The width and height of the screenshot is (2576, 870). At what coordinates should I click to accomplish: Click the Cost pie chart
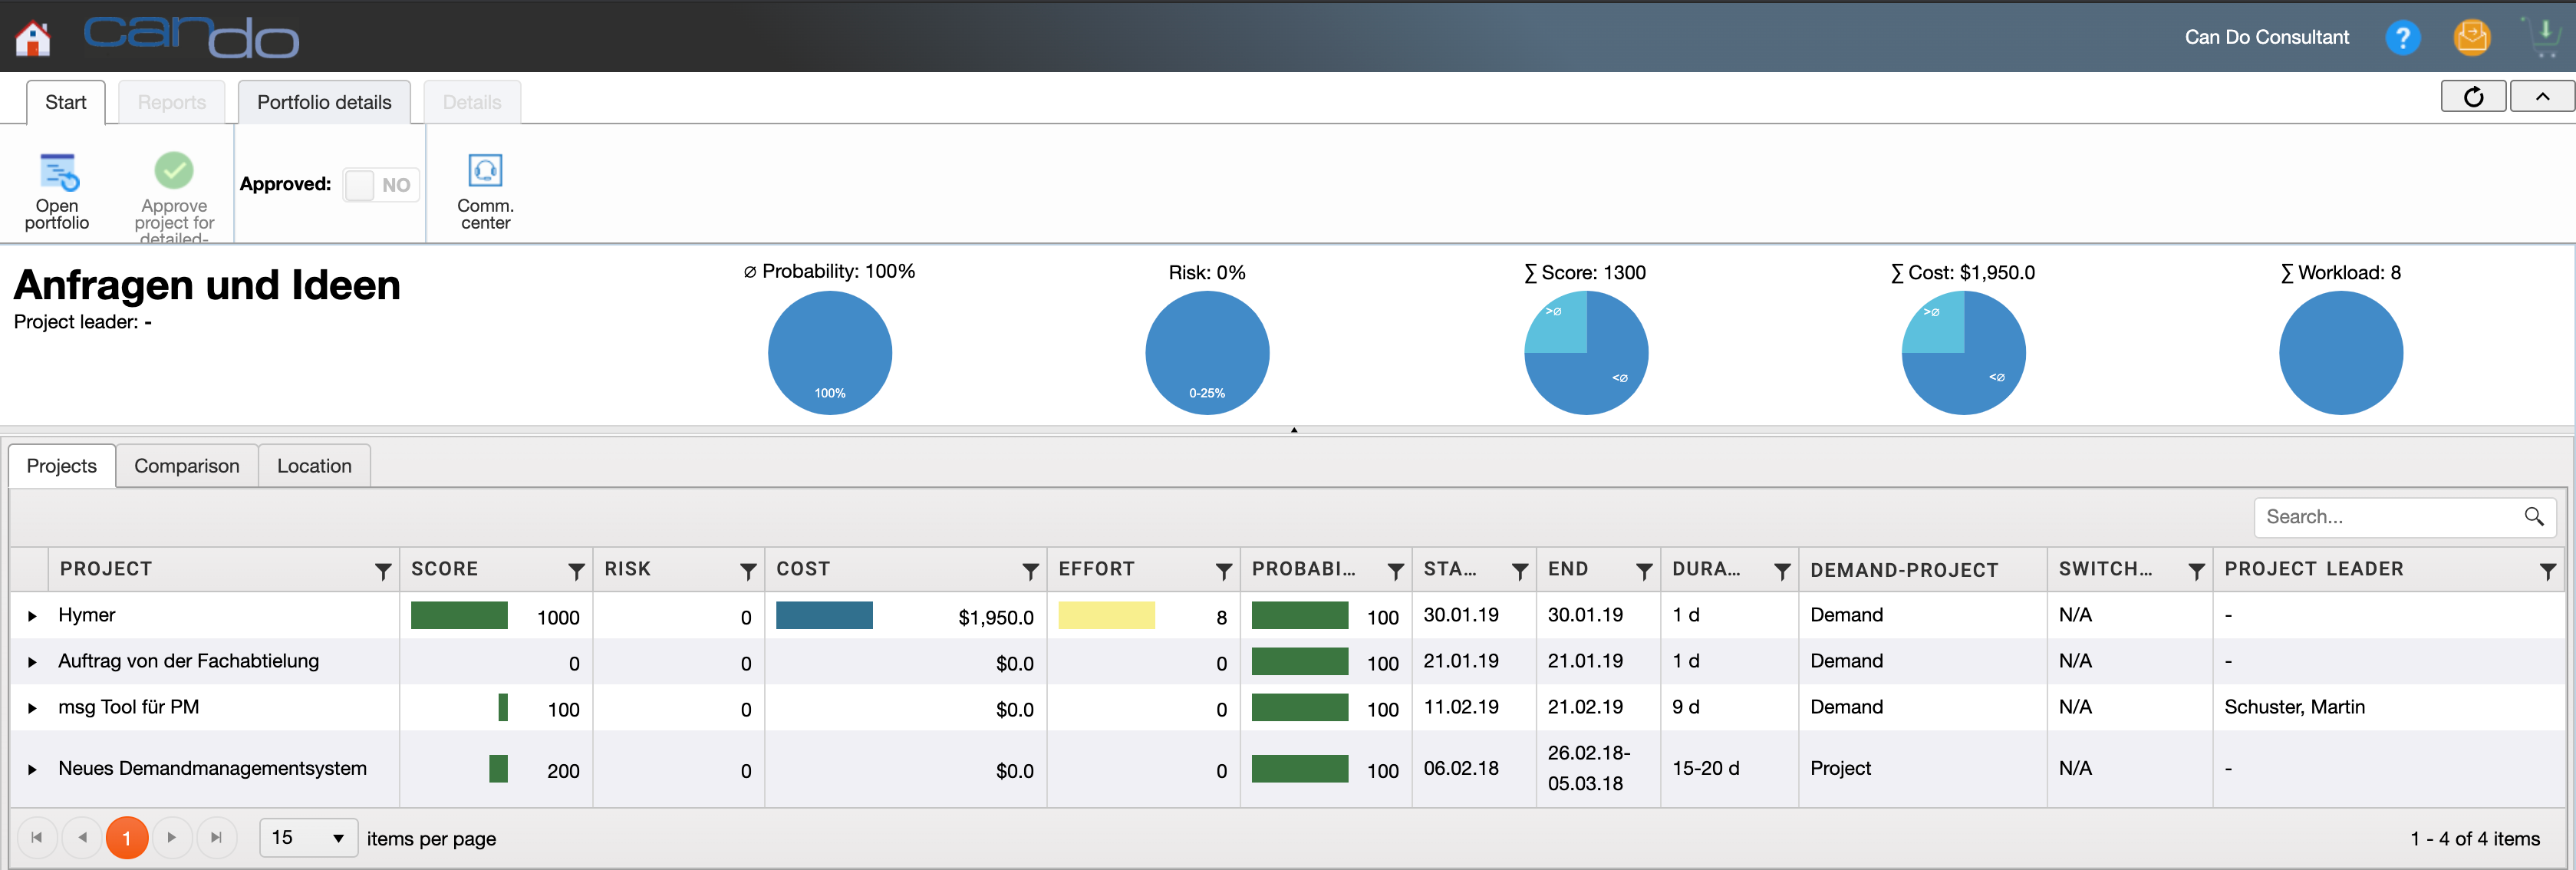[1963, 353]
